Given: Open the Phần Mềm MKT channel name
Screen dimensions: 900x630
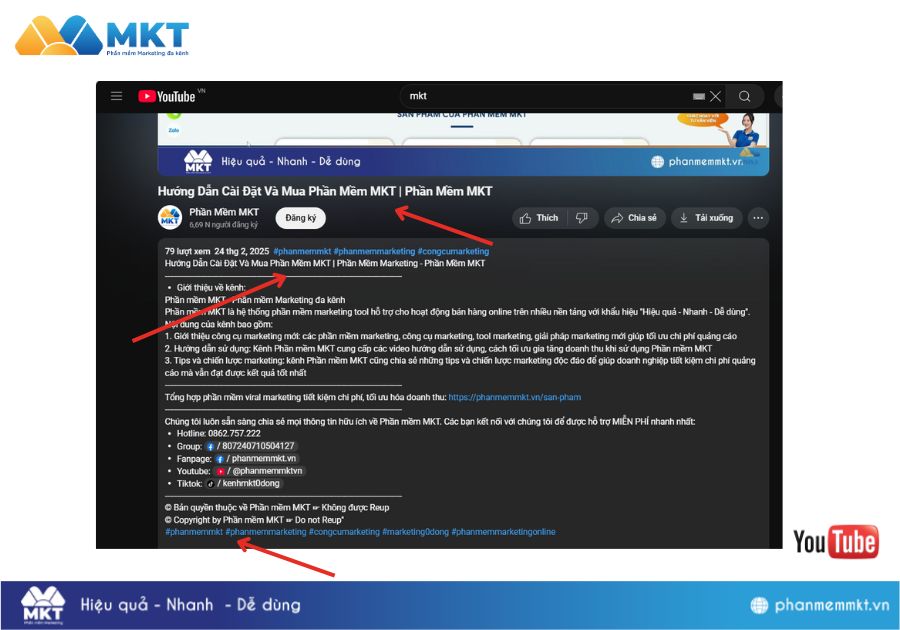Looking at the screenshot, I should (x=224, y=212).
